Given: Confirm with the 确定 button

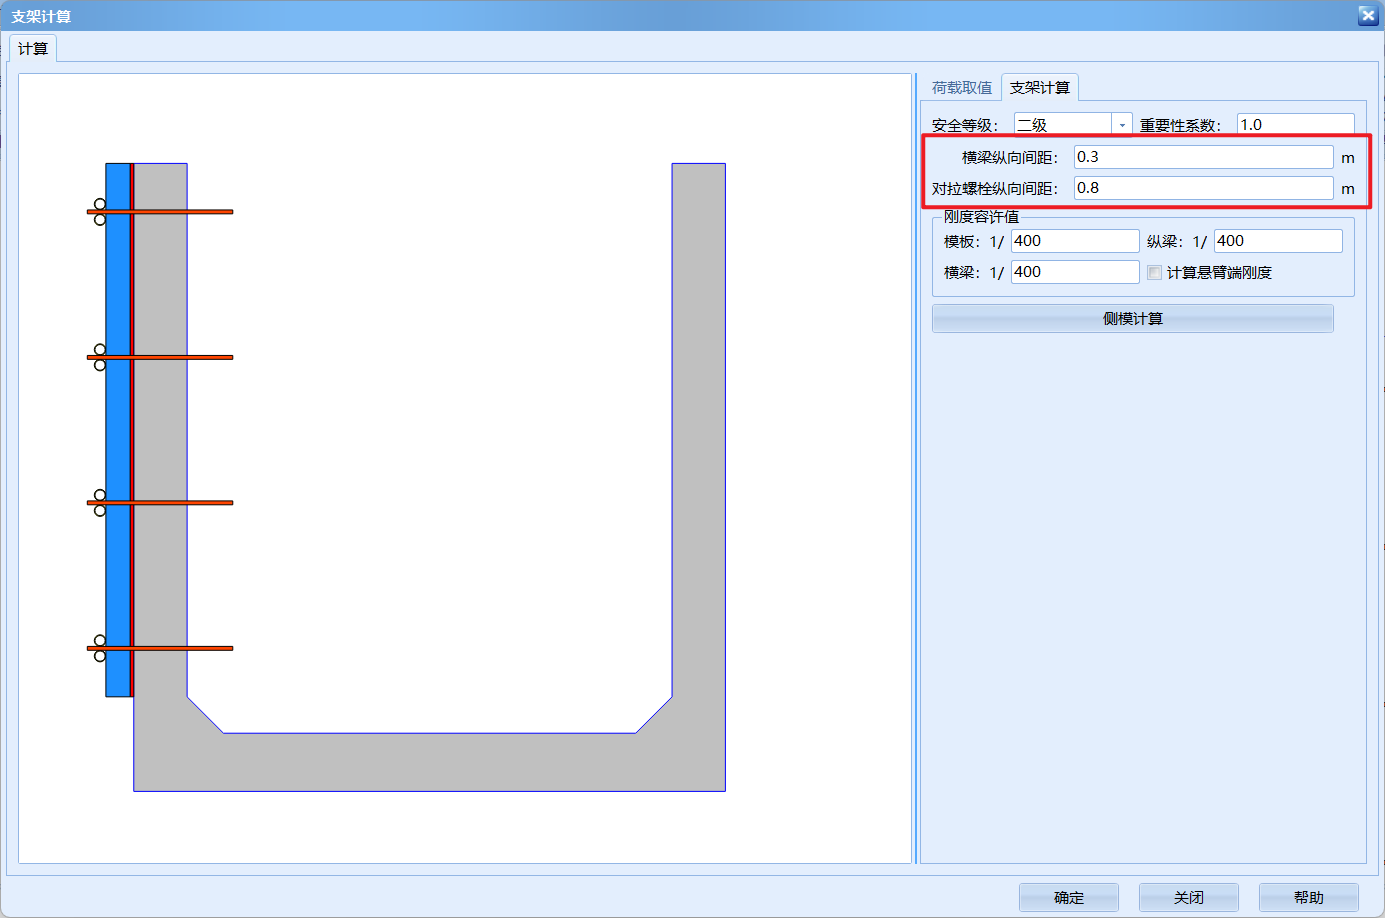Looking at the screenshot, I should 1068,897.
